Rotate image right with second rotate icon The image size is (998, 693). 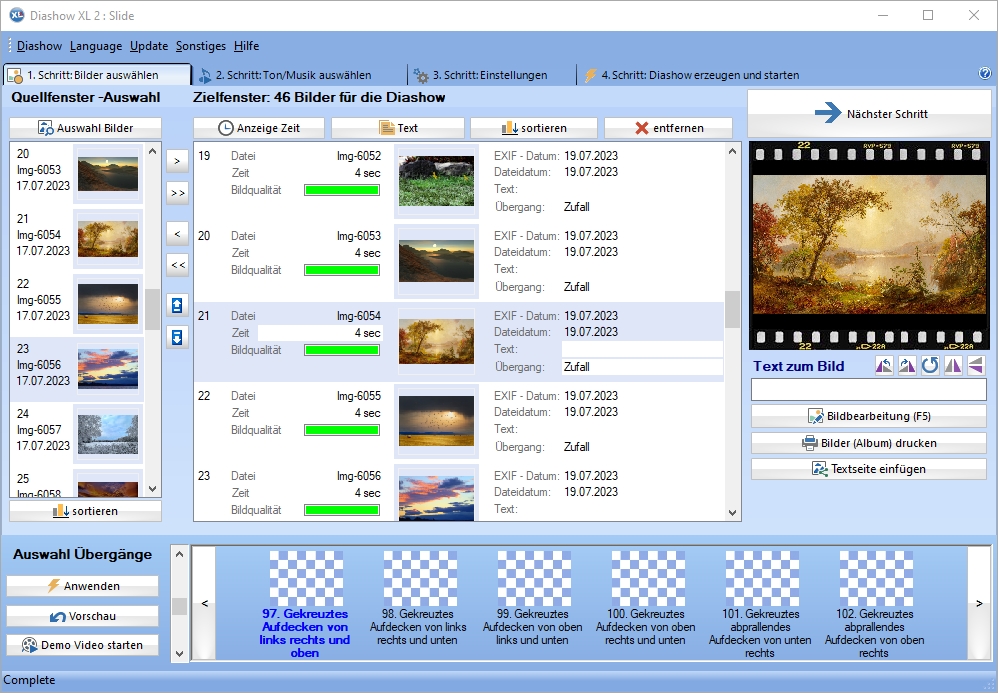point(907,365)
